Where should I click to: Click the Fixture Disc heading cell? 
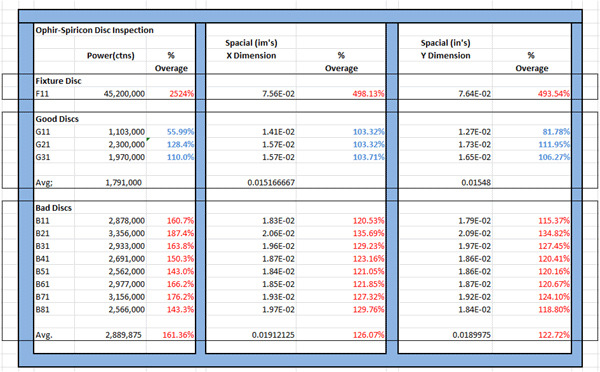58,81
